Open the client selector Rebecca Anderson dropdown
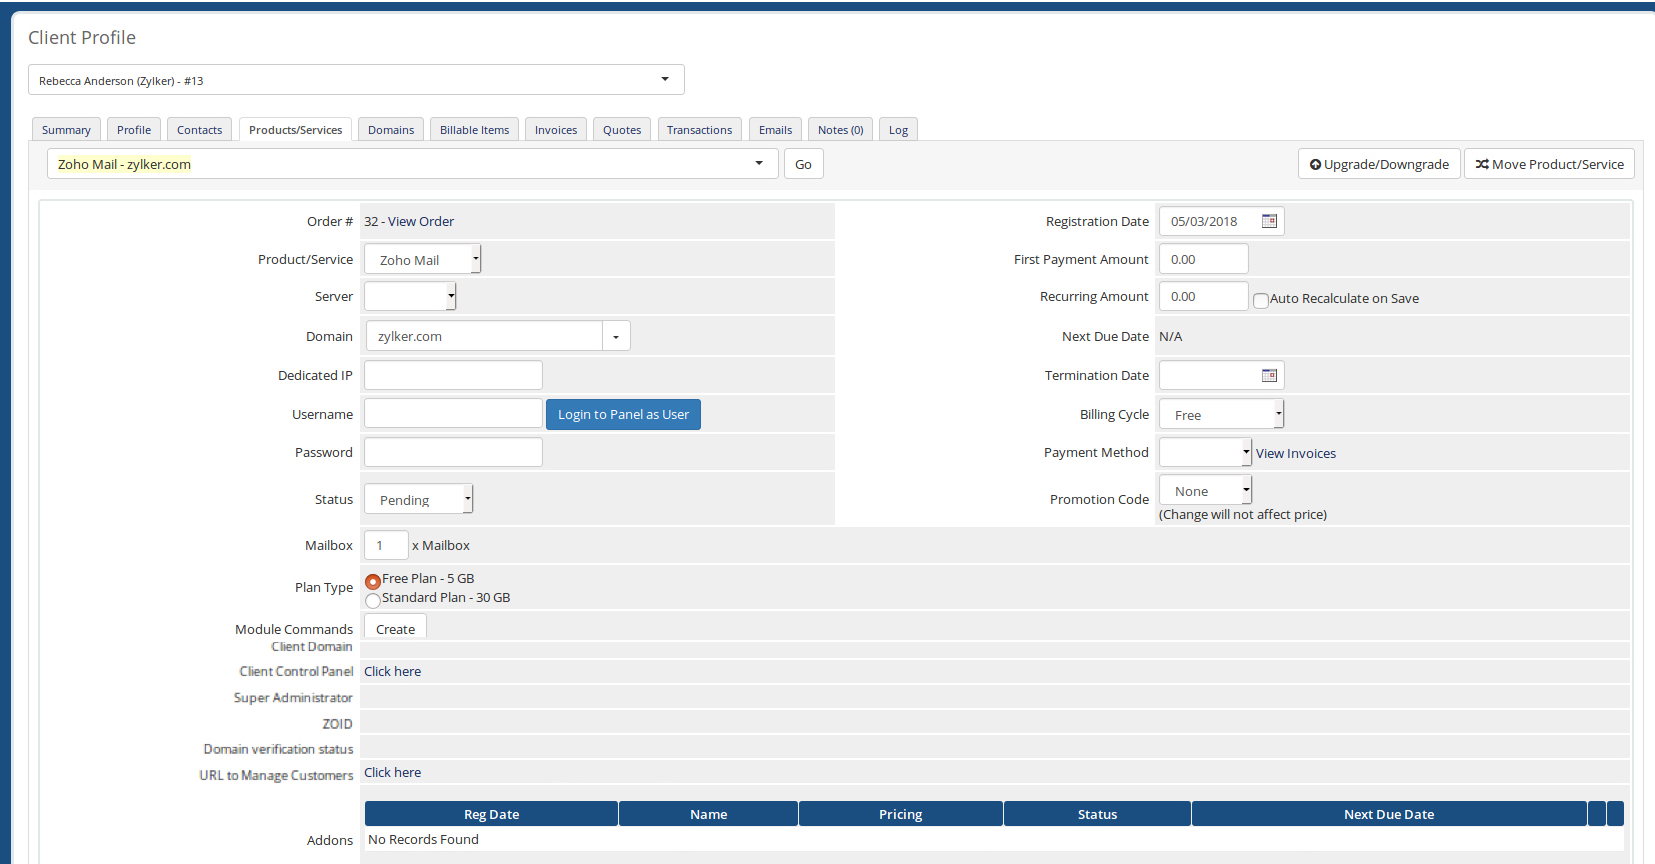This screenshot has height=864, width=1655. coord(356,80)
